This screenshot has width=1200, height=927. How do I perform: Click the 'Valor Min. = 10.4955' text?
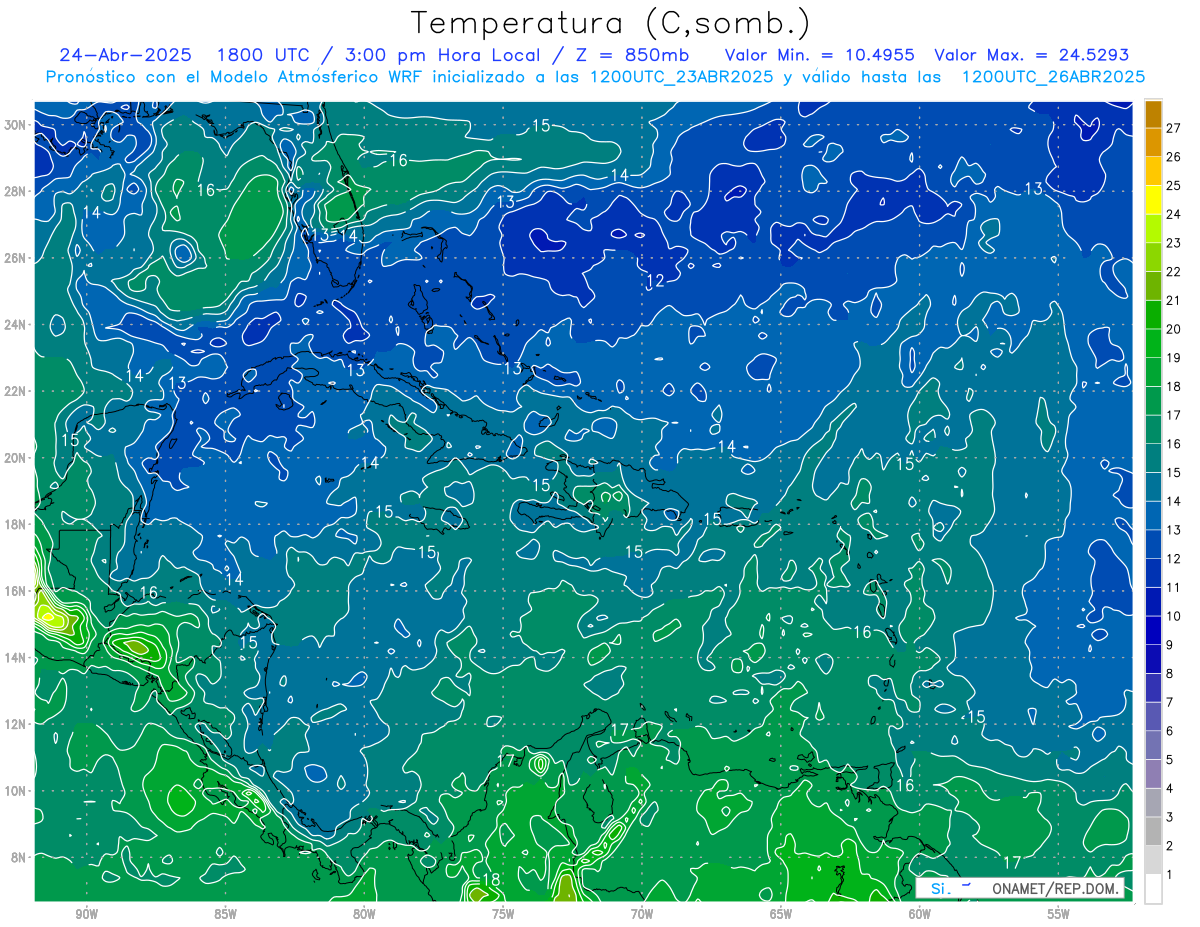coord(819,55)
